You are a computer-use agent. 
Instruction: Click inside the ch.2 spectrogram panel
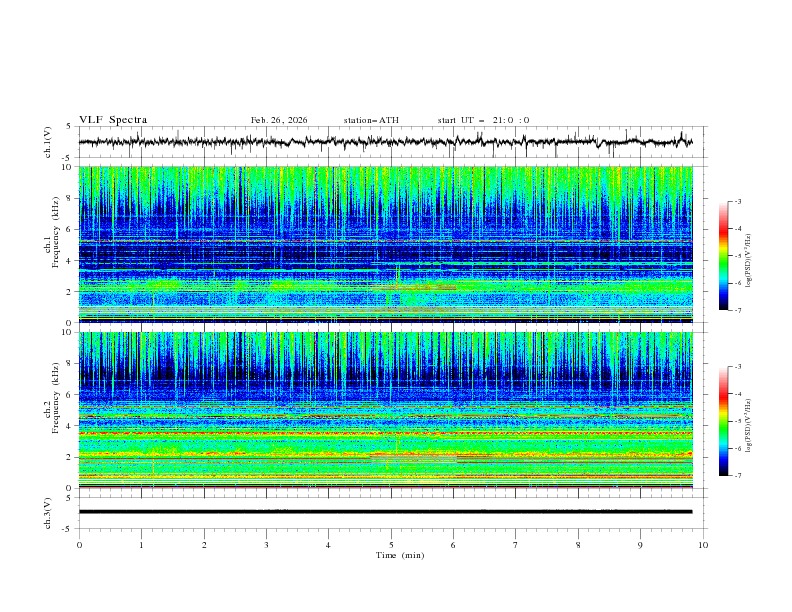(386, 410)
